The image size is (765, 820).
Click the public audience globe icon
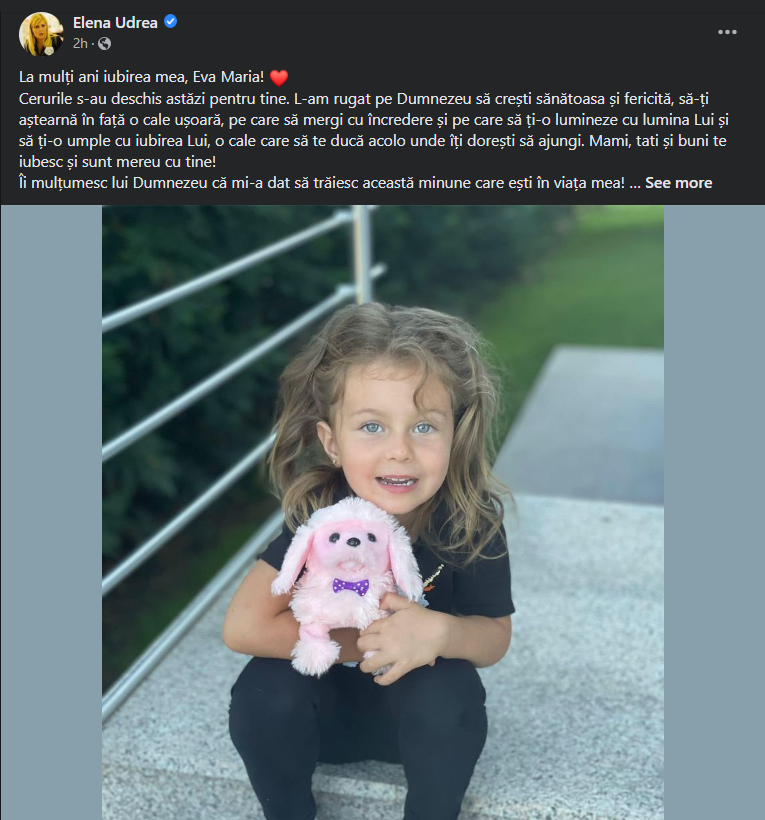105,43
